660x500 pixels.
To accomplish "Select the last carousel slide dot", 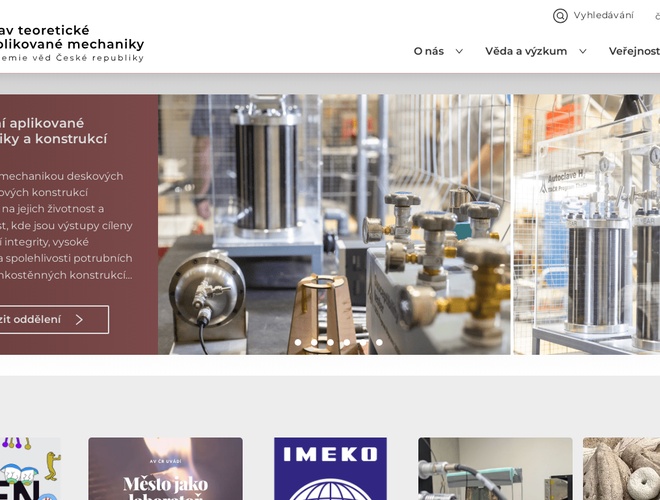I will 379,343.
